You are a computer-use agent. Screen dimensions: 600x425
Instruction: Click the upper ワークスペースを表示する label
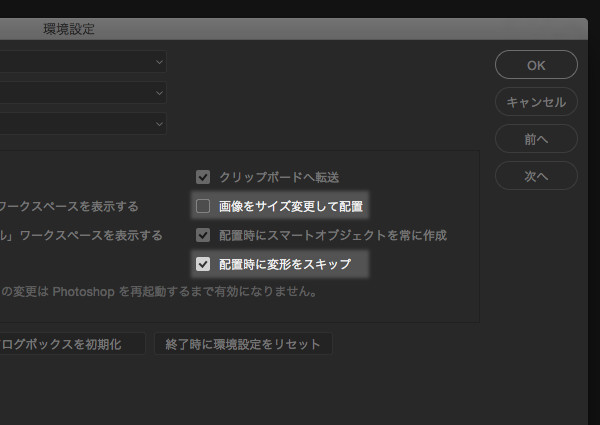tap(68, 207)
